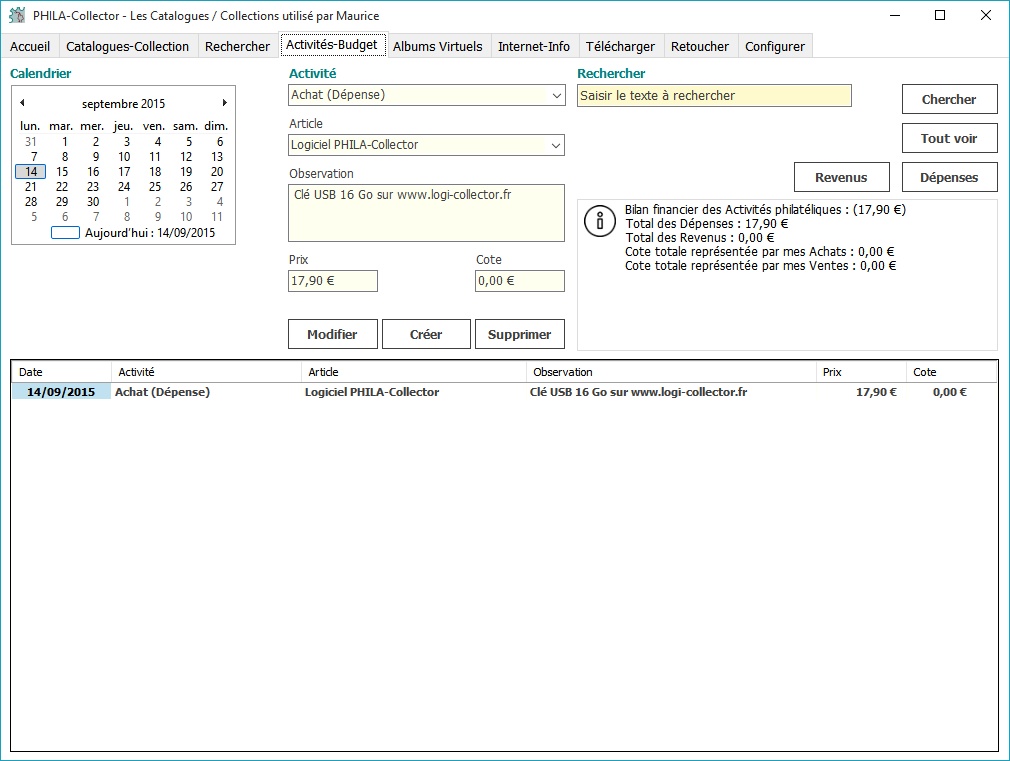Viewport: 1010px width, 761px height.
Task: Sort table by Activité column header
Action: click(206, 372)
